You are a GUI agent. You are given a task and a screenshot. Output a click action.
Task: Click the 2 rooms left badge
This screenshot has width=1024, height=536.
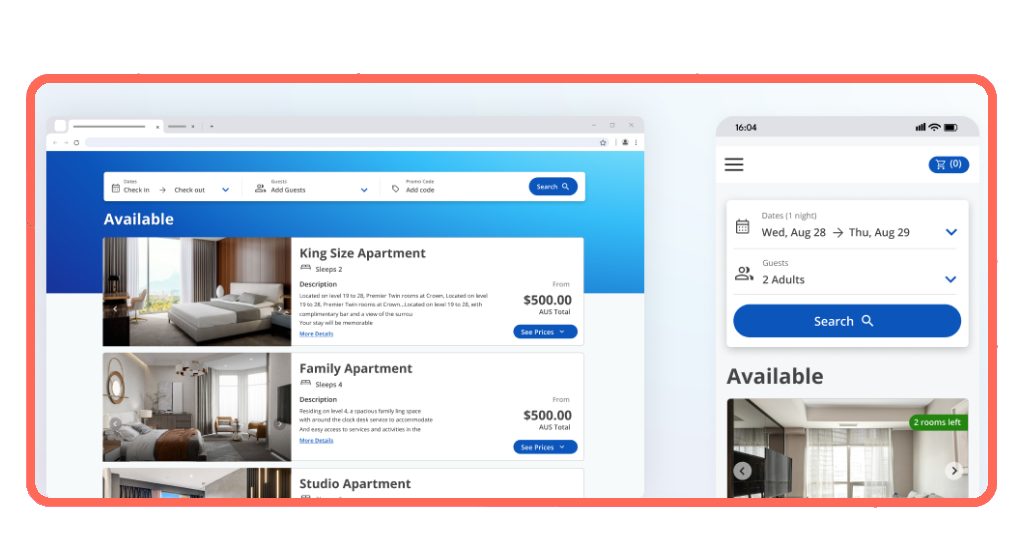pos(938,422)
